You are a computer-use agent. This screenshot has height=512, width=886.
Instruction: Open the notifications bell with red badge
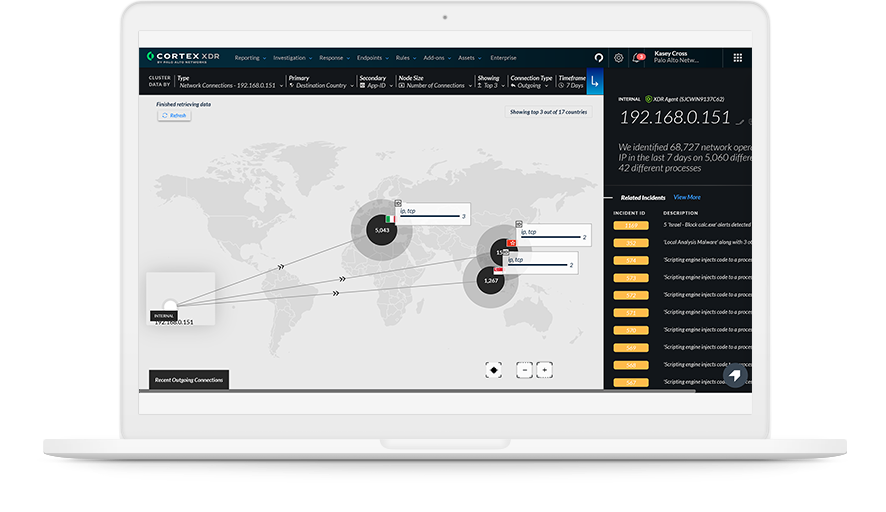coord(638,58)
